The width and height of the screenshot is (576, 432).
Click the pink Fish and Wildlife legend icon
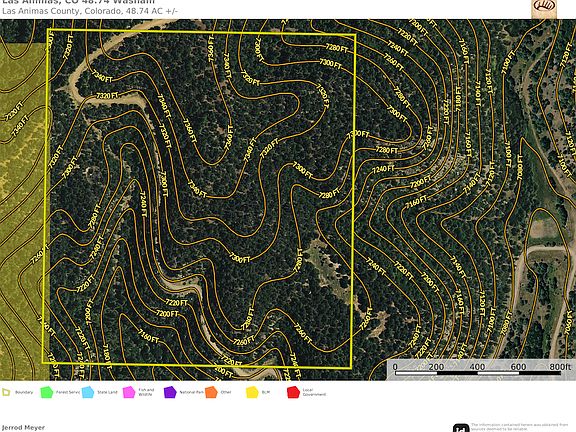(x=129, y=392)
